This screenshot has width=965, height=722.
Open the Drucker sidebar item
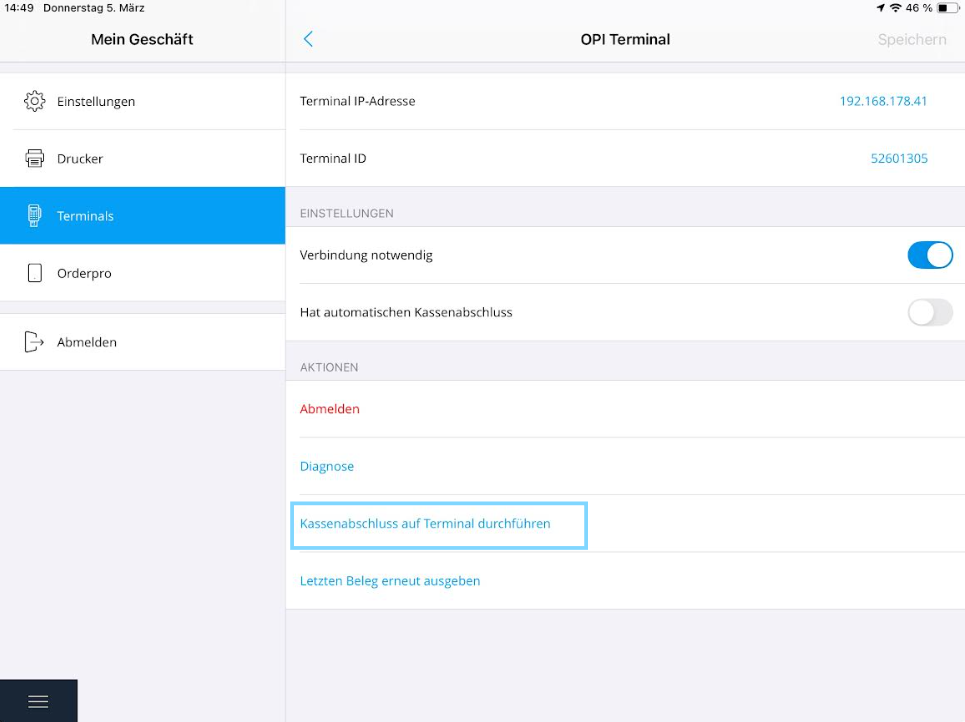click(143, 158)
